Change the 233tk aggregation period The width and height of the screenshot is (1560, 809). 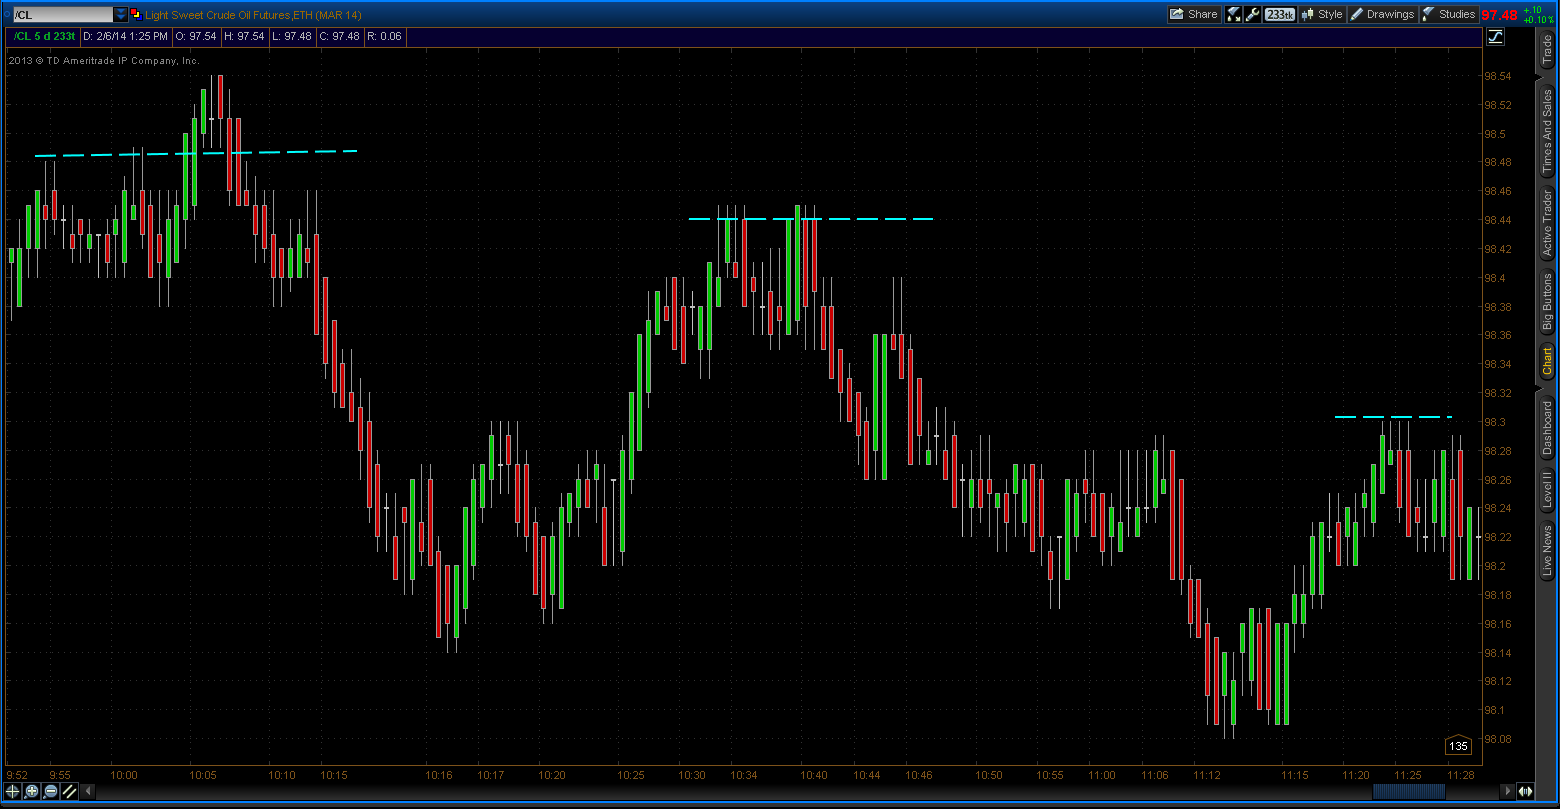coord(1279,14)
